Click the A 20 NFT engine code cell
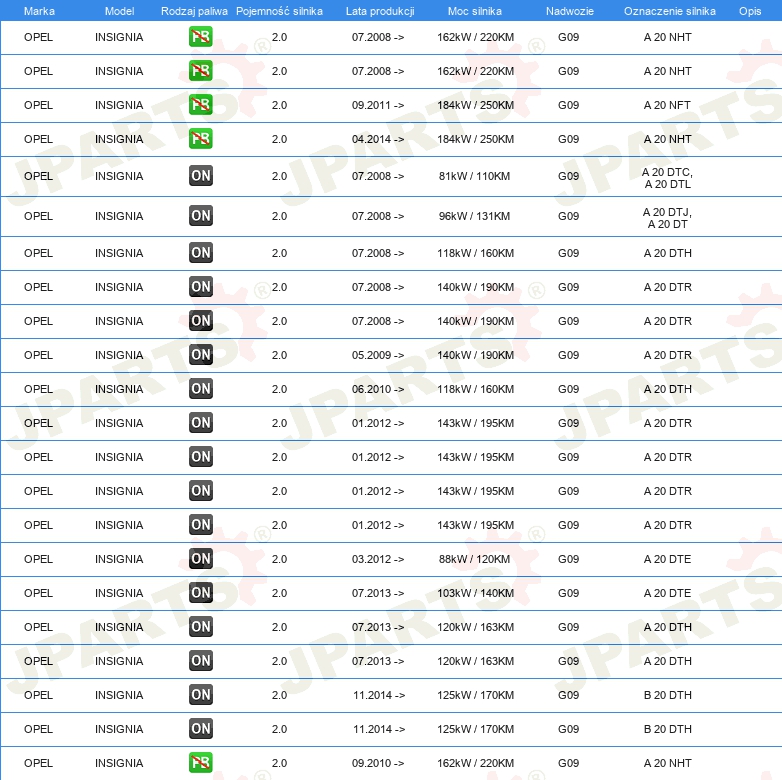Image resolution: width=782 pixels, height=780 pixels. (667, 105)
